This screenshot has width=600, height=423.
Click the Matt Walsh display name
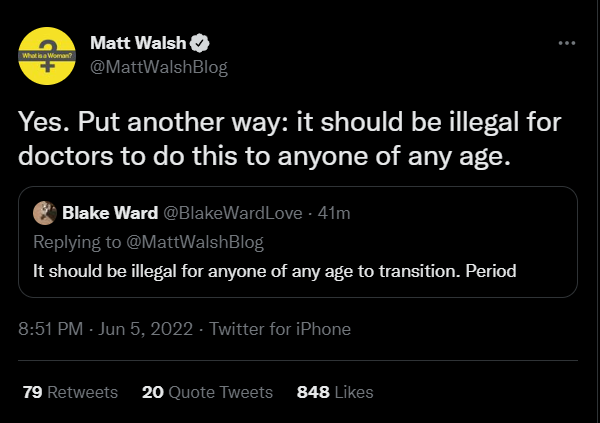138,45
